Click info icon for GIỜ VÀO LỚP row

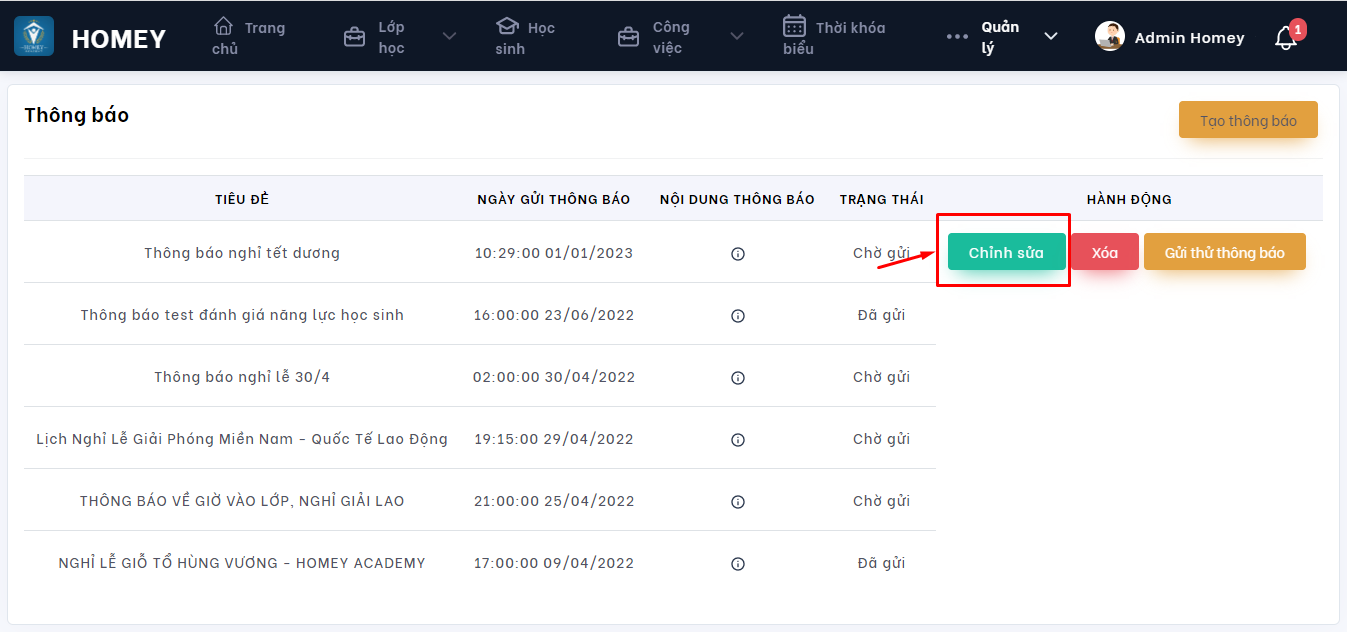[x=738, y=502]
